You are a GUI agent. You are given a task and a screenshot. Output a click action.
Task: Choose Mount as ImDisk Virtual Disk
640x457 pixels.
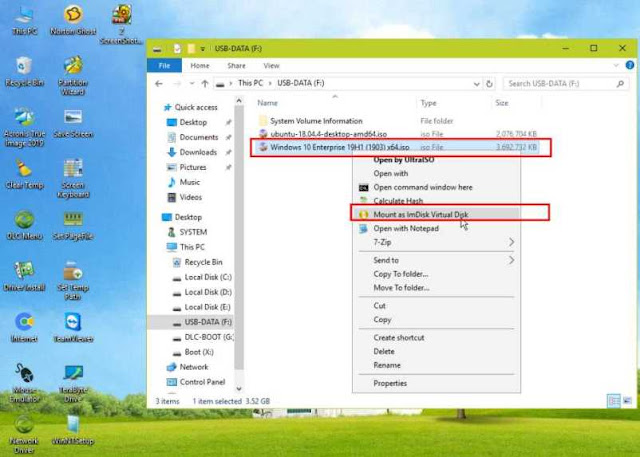[436, 214]
